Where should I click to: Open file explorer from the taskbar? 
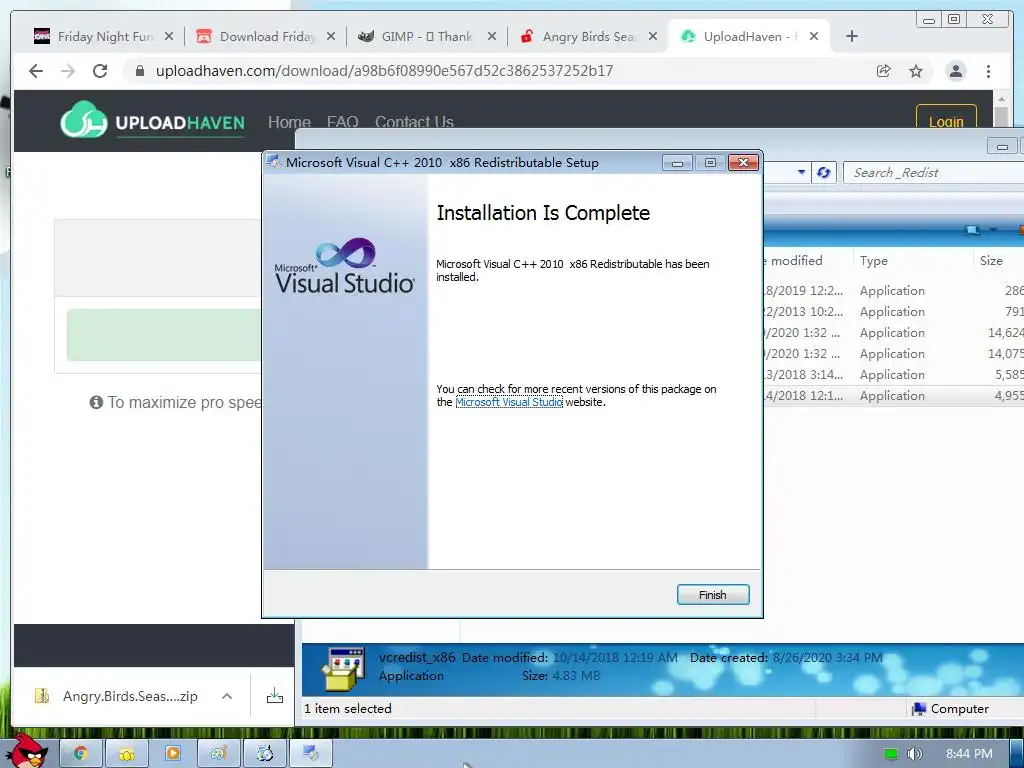point(127,754)
